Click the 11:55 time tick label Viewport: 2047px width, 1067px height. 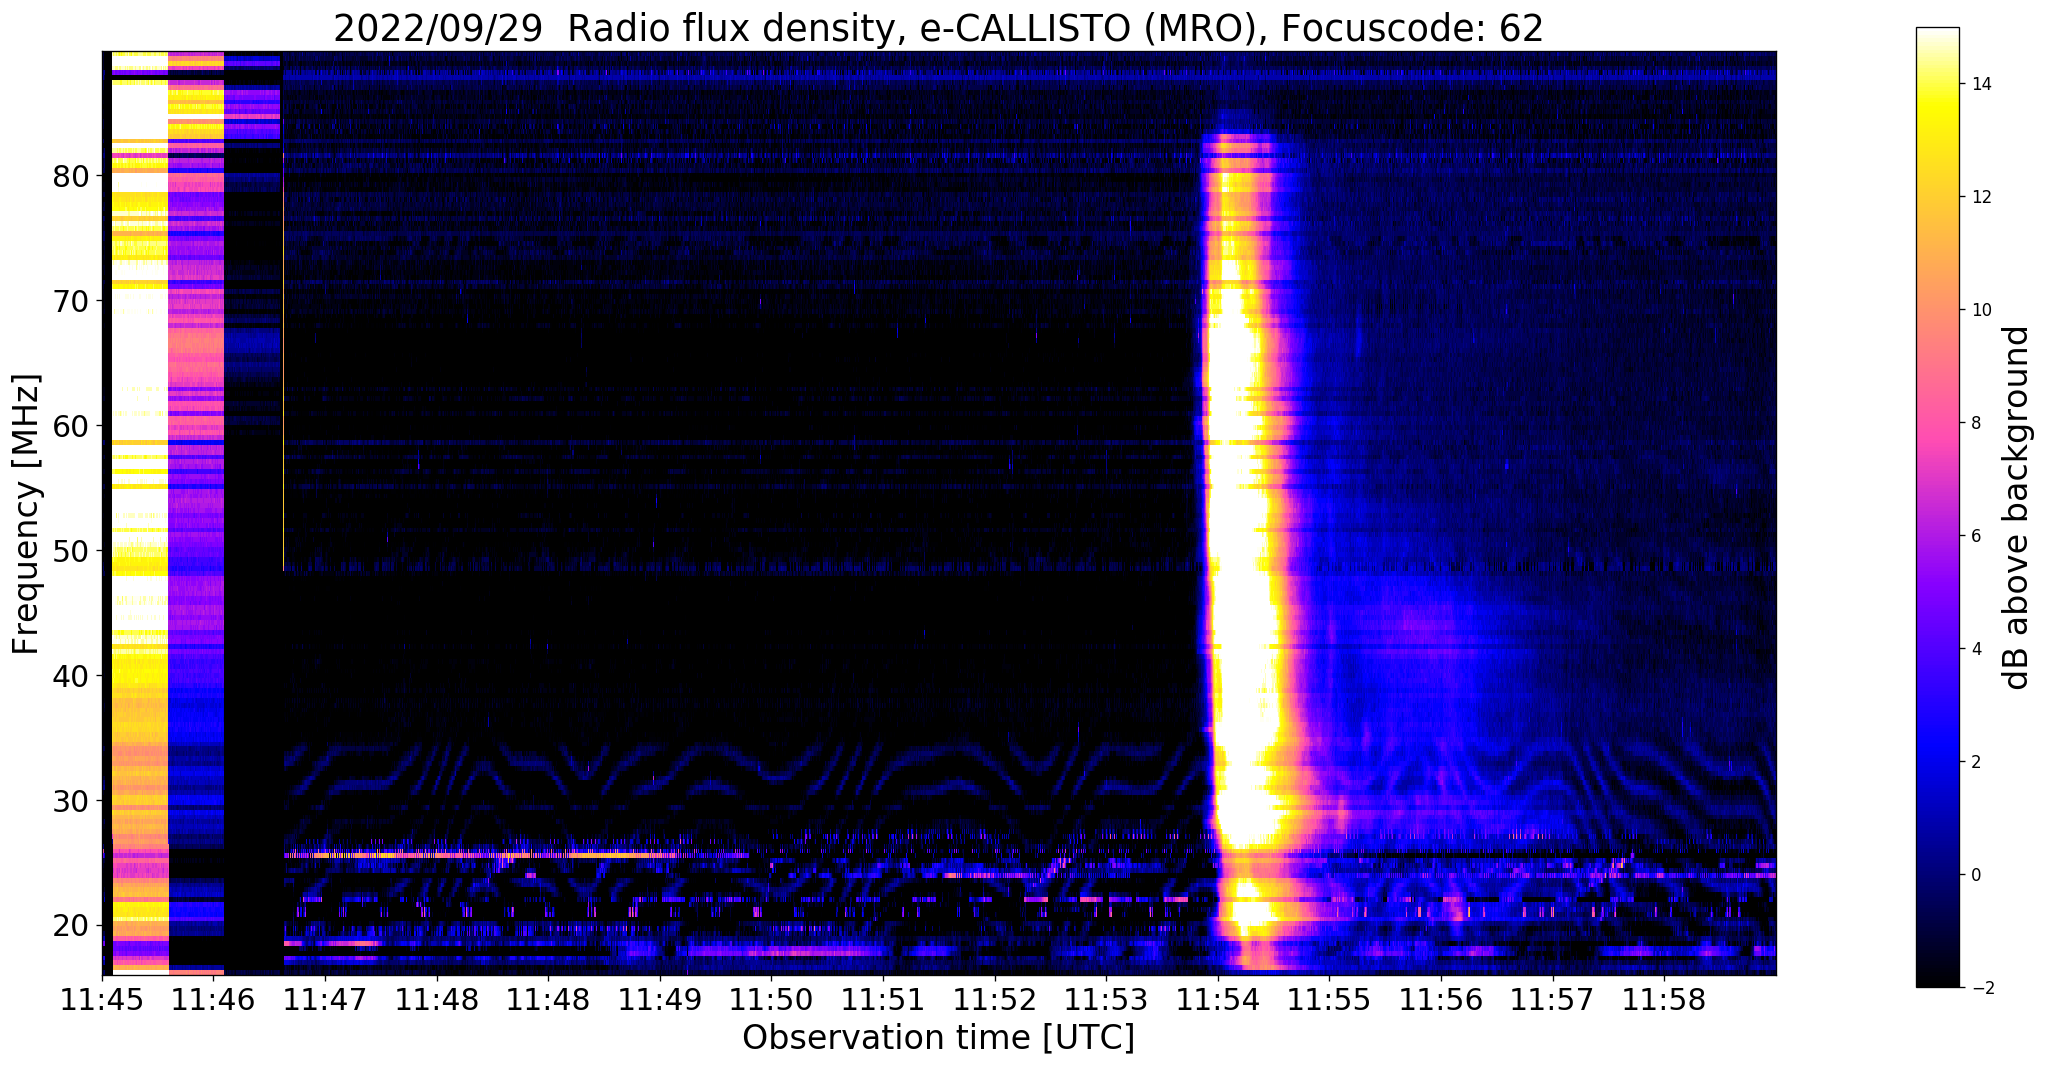point(1329,1000)
